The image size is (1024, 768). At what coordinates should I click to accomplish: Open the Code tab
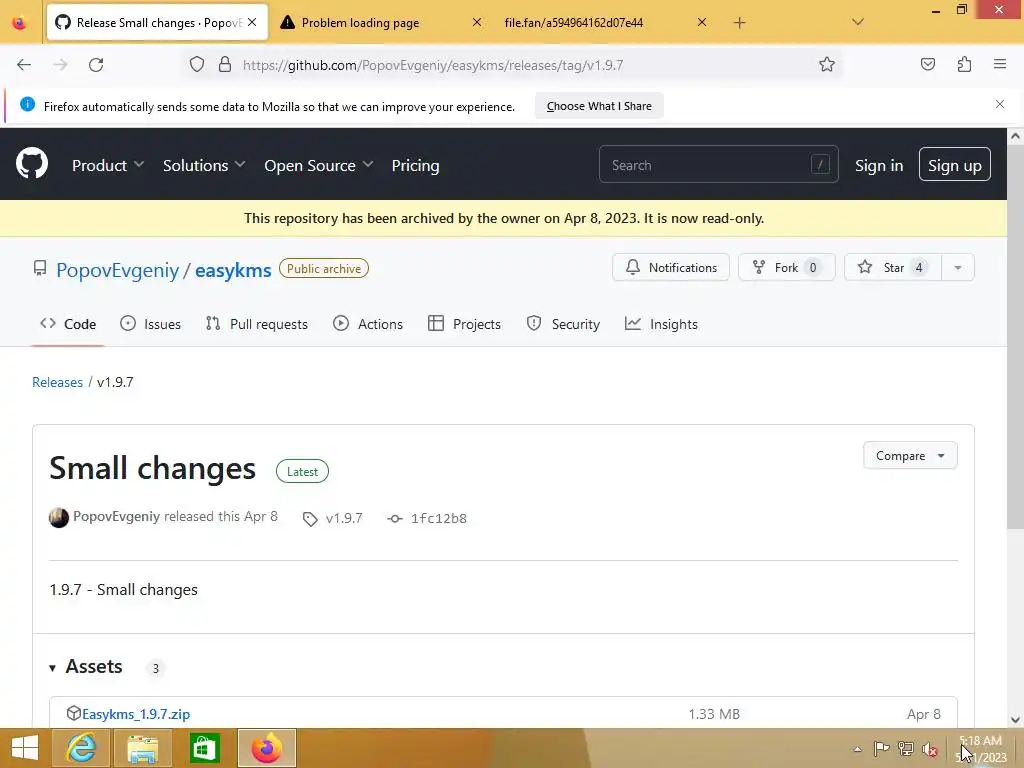click(68, 324)
